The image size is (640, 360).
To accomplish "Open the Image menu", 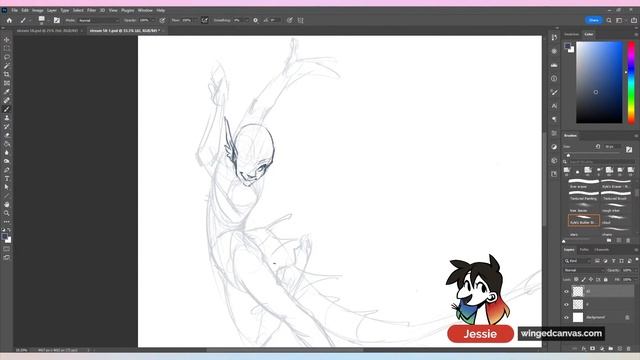I will pyautogui.click(x=38, y=10).
